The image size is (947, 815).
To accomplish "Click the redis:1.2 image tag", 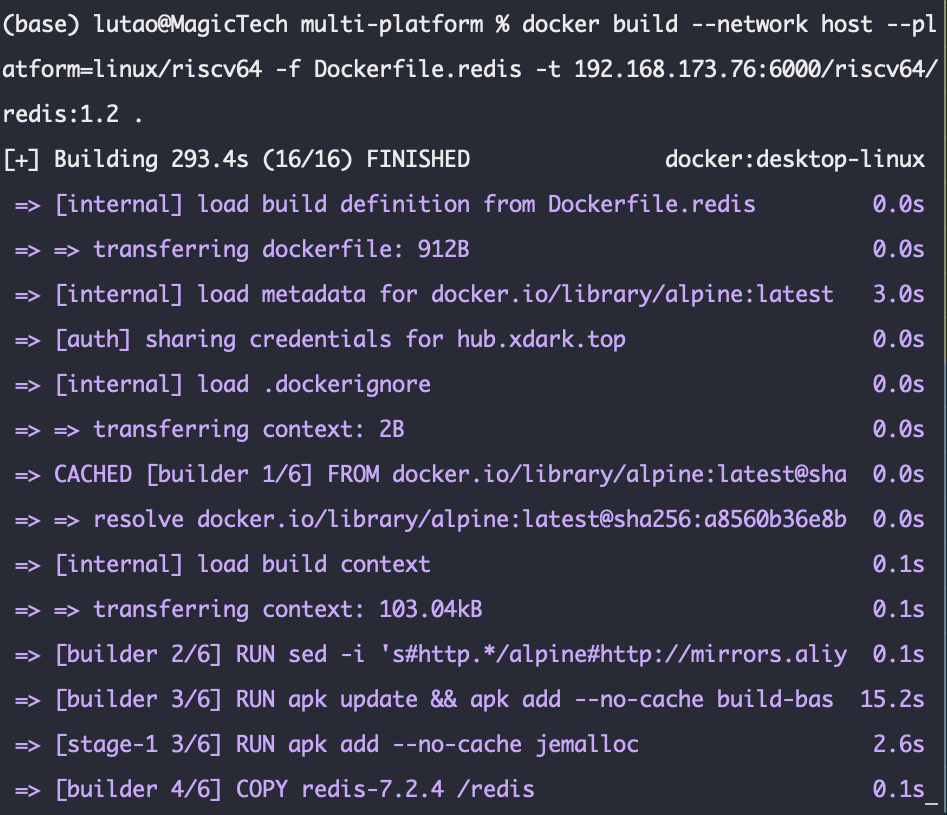I will pos(61,114).
